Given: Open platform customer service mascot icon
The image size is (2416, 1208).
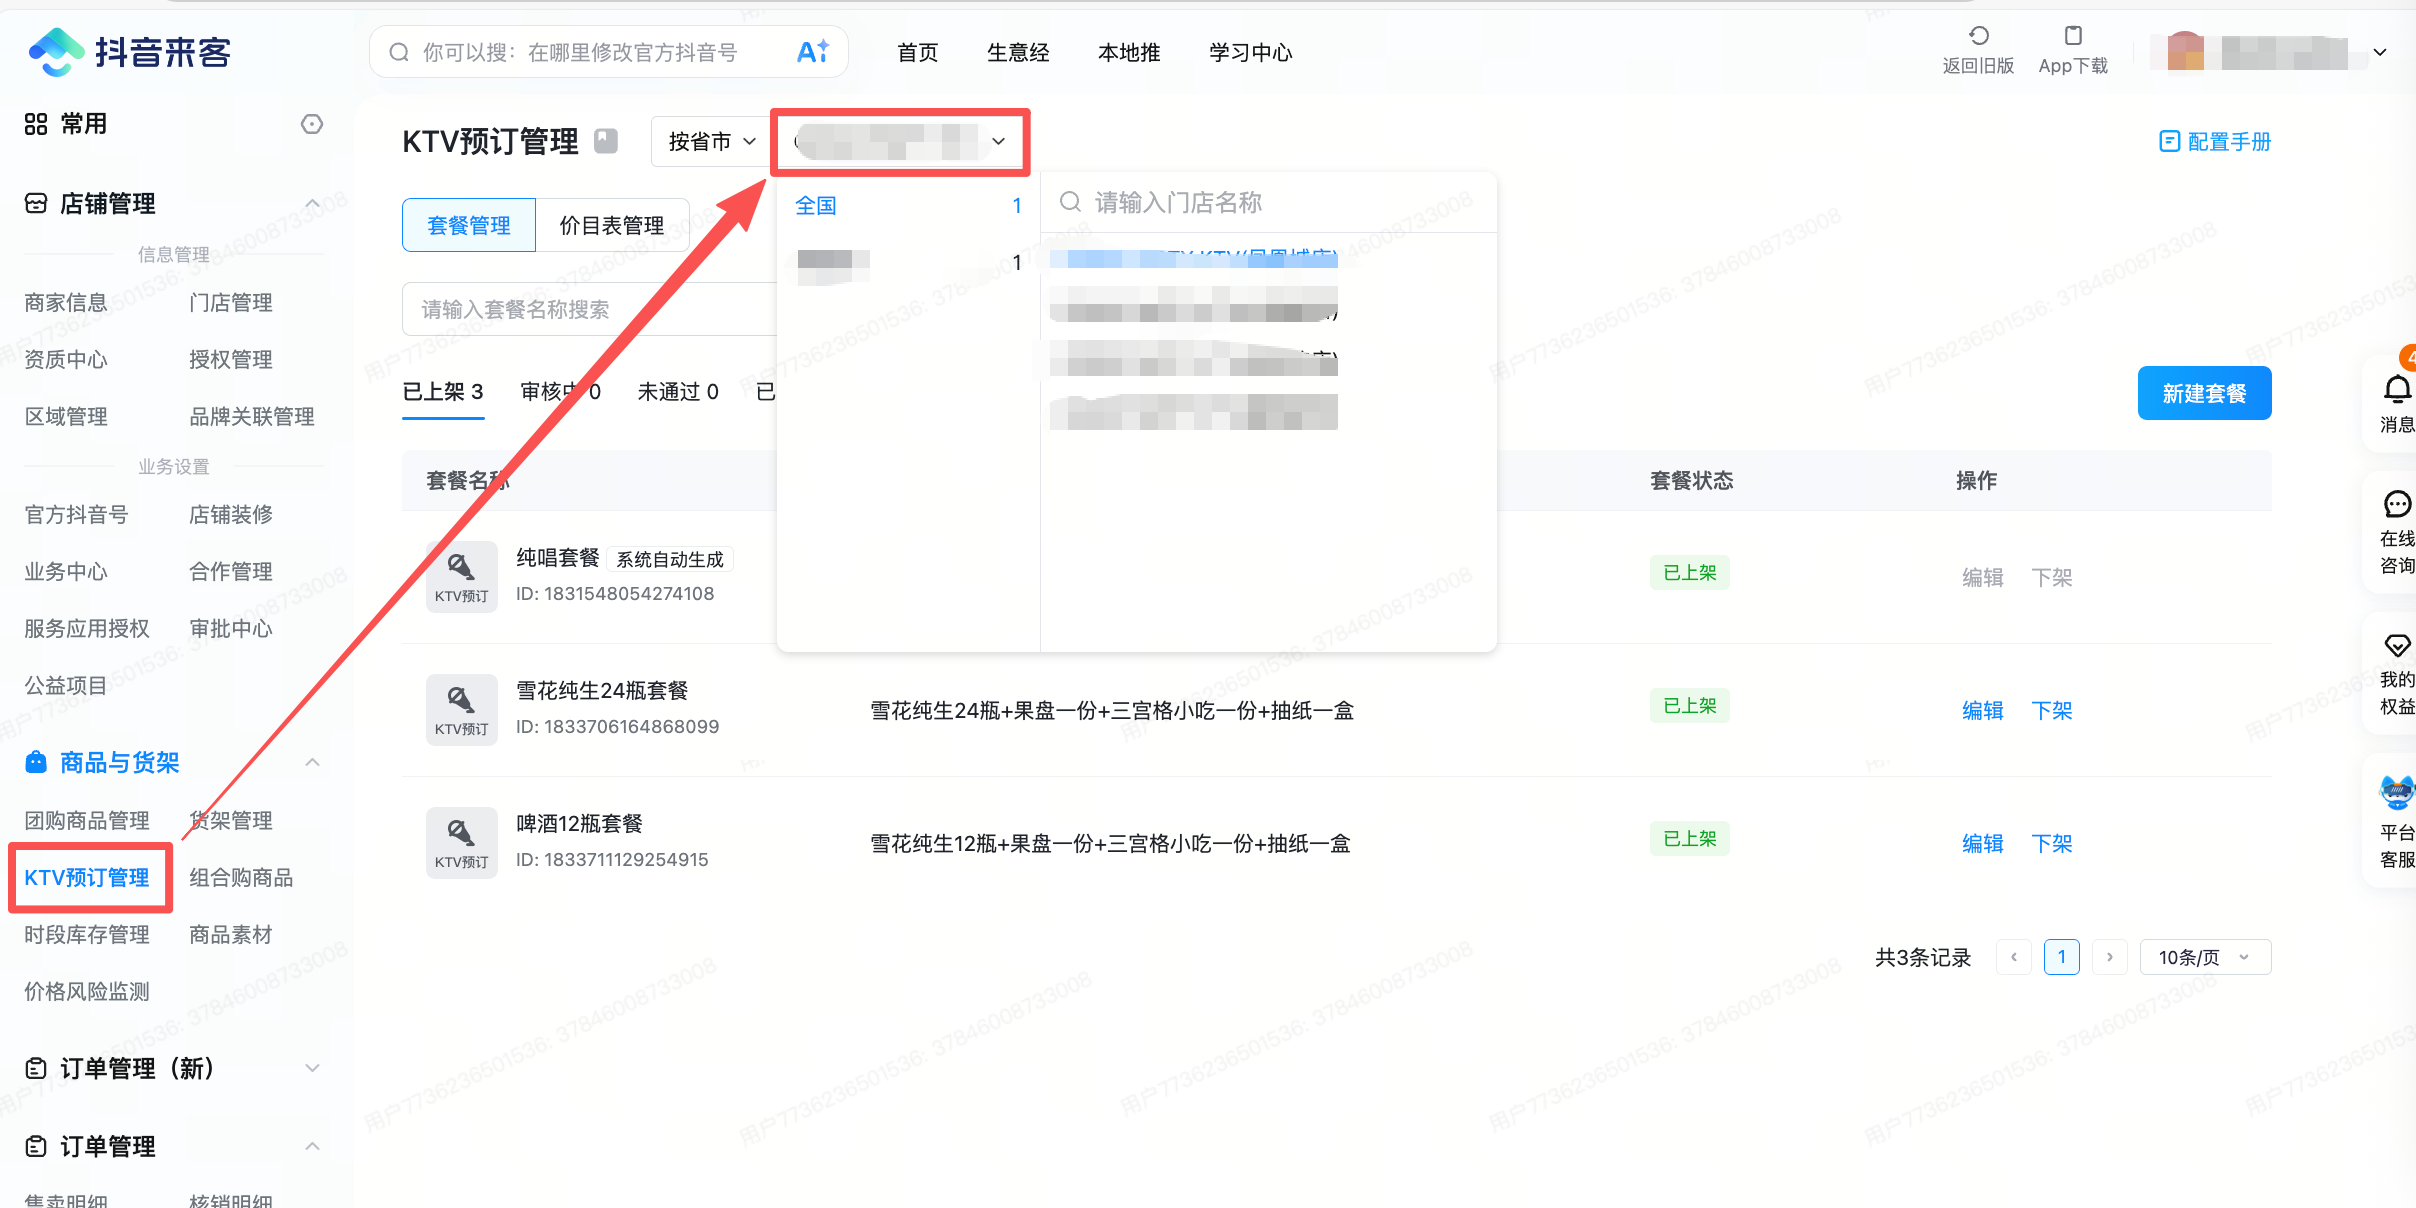Looking at the screenshot, I should (x=2397, y=792).
